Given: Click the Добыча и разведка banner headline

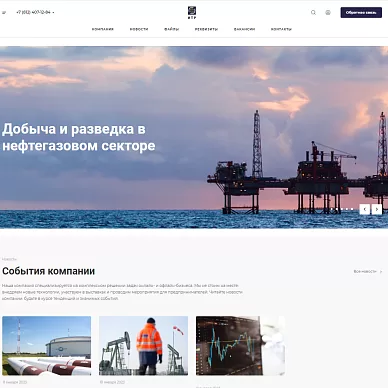Looking at the screenshot, I should click(79, 137).
